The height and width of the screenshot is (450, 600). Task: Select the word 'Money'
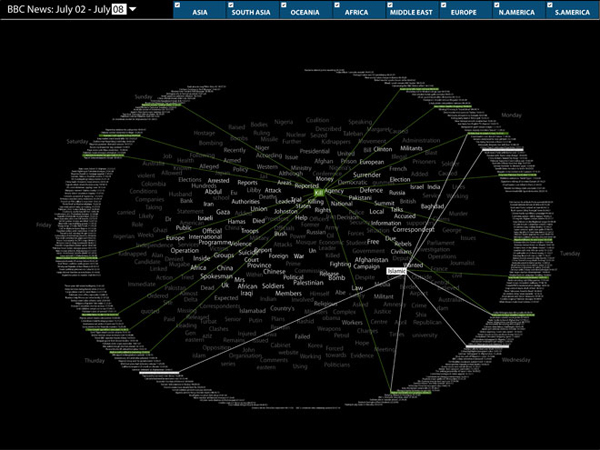click(324, 179)
